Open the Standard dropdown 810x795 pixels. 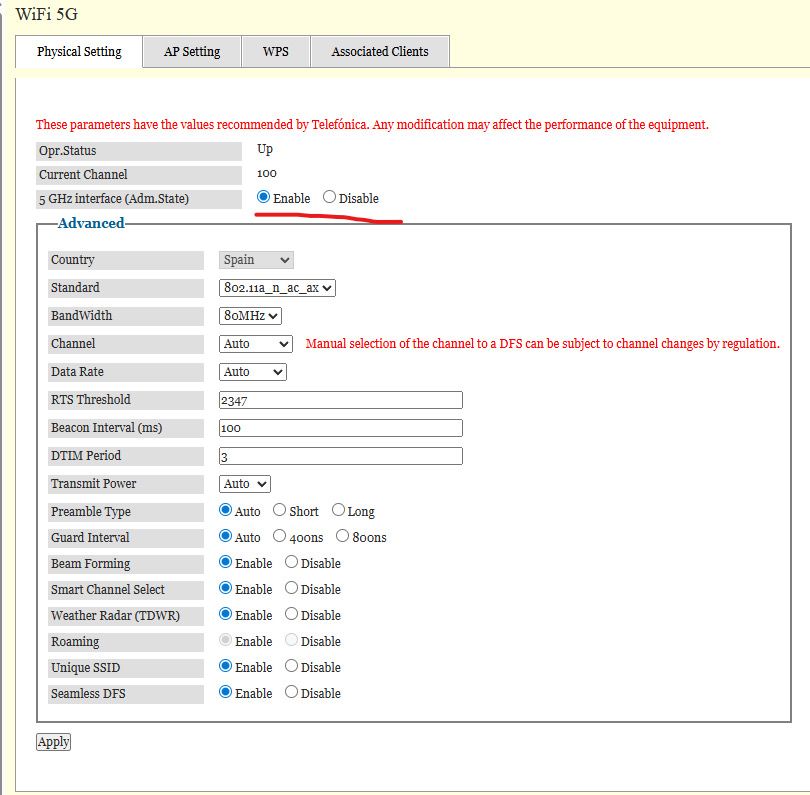click(277, 288)
